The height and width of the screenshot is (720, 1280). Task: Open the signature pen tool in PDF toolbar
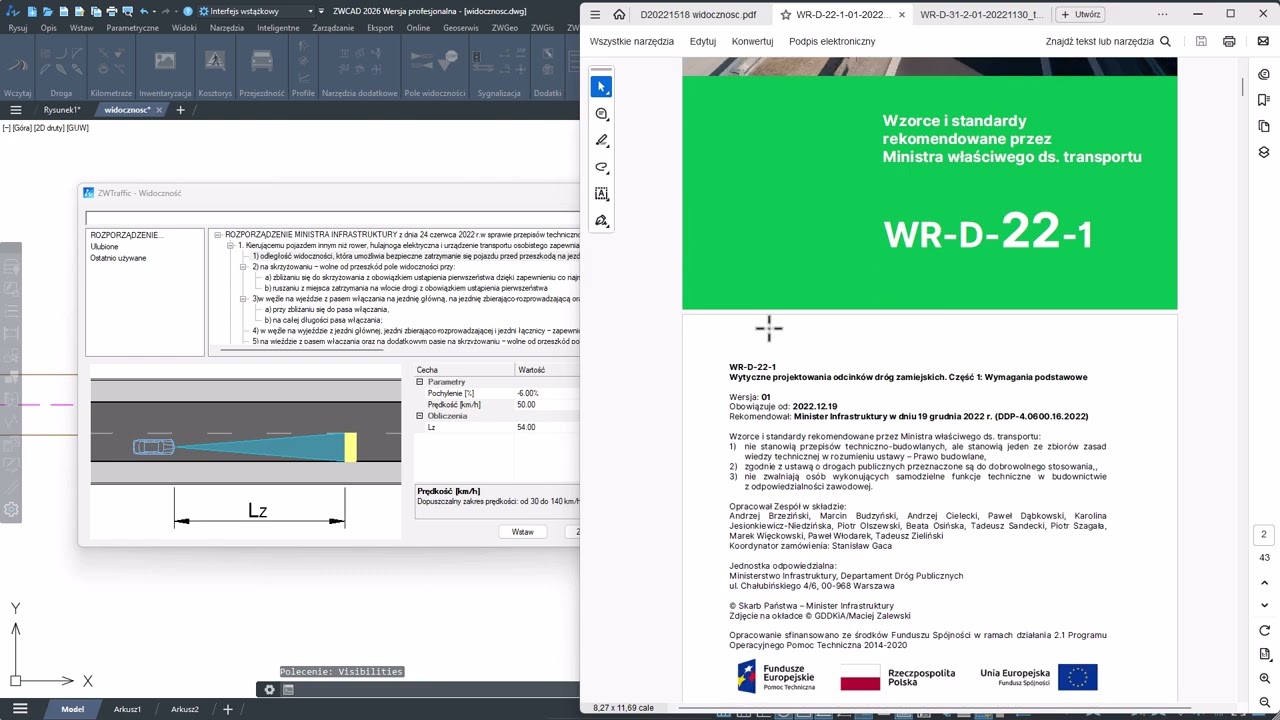coord(601,221)
